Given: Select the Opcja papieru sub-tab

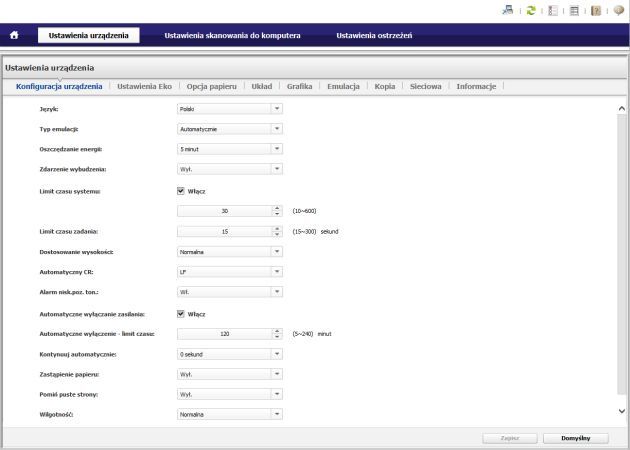Looking at the screenshot, I should coord(211,86).
